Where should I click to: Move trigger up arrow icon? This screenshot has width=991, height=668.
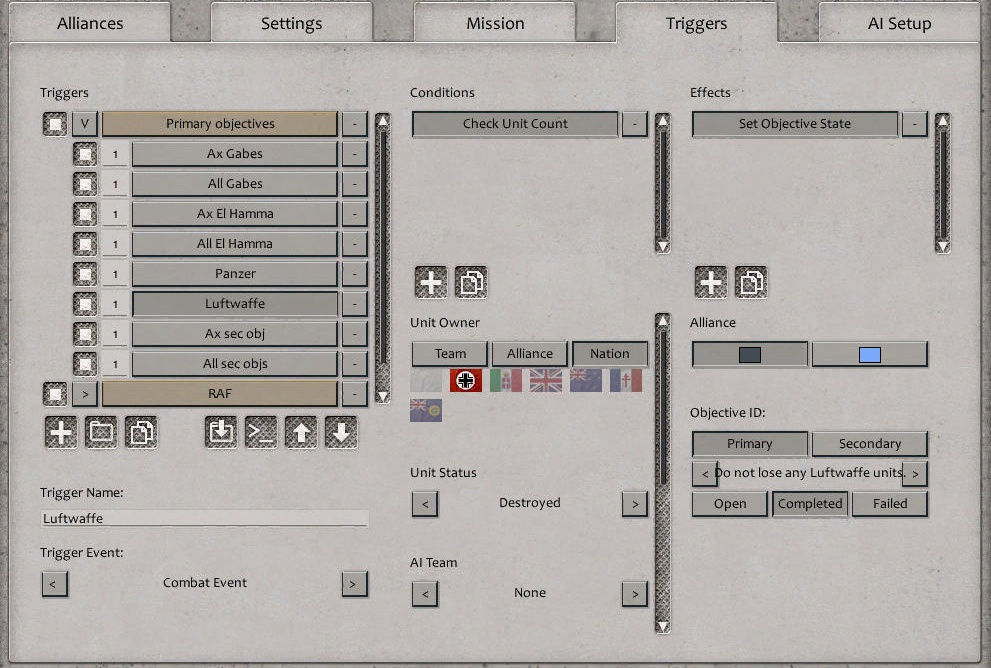pyautogui.click(x=301, y=432)
